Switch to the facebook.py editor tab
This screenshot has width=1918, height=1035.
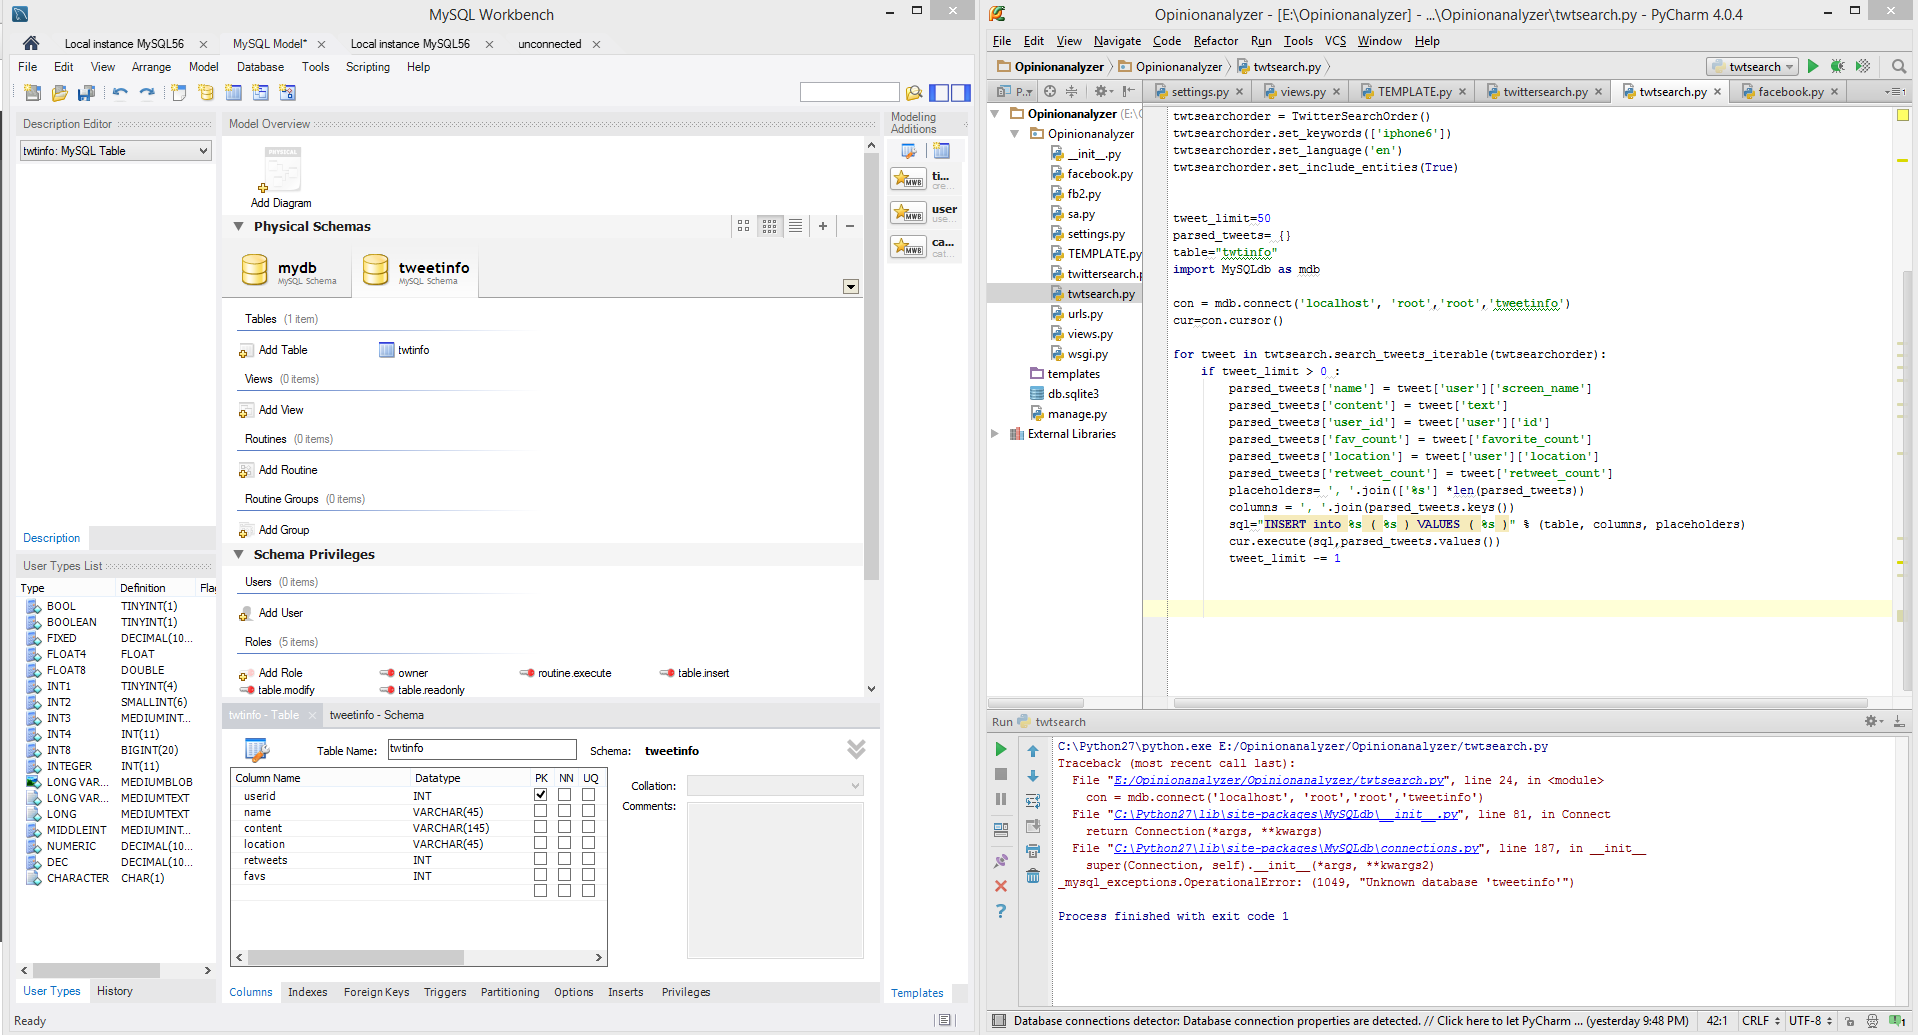(x=1789, y=92)
